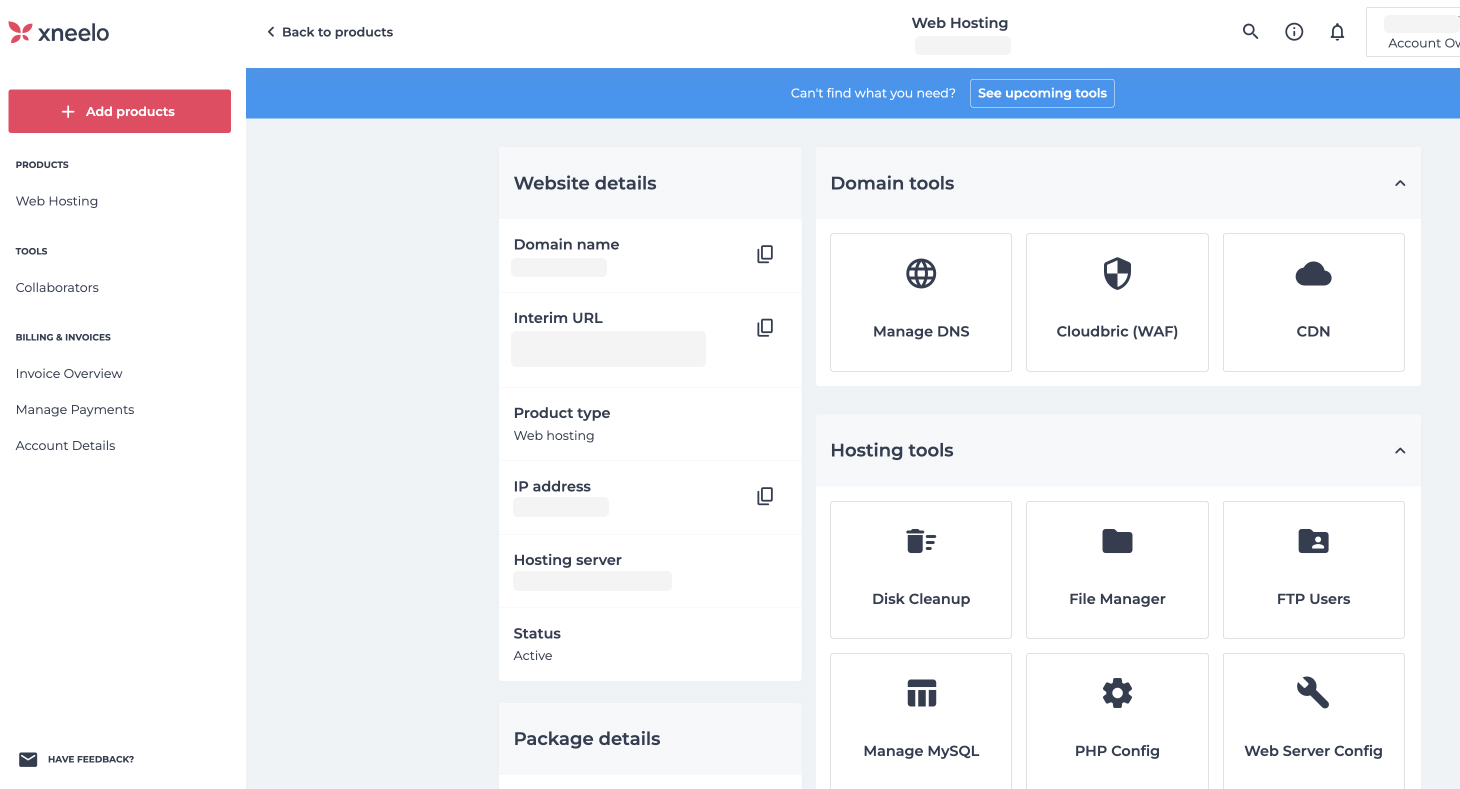
Task: Collapse the Hosting tools section
Action: coord(1400,451)
